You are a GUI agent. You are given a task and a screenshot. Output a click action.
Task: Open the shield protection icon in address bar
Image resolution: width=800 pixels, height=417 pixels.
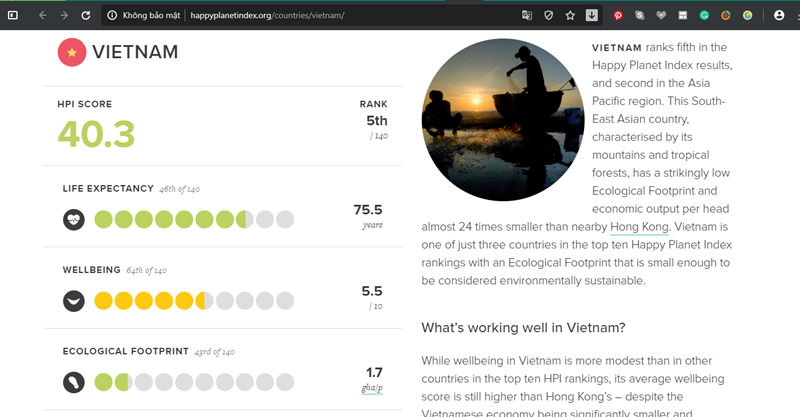[x=548, y=15]
